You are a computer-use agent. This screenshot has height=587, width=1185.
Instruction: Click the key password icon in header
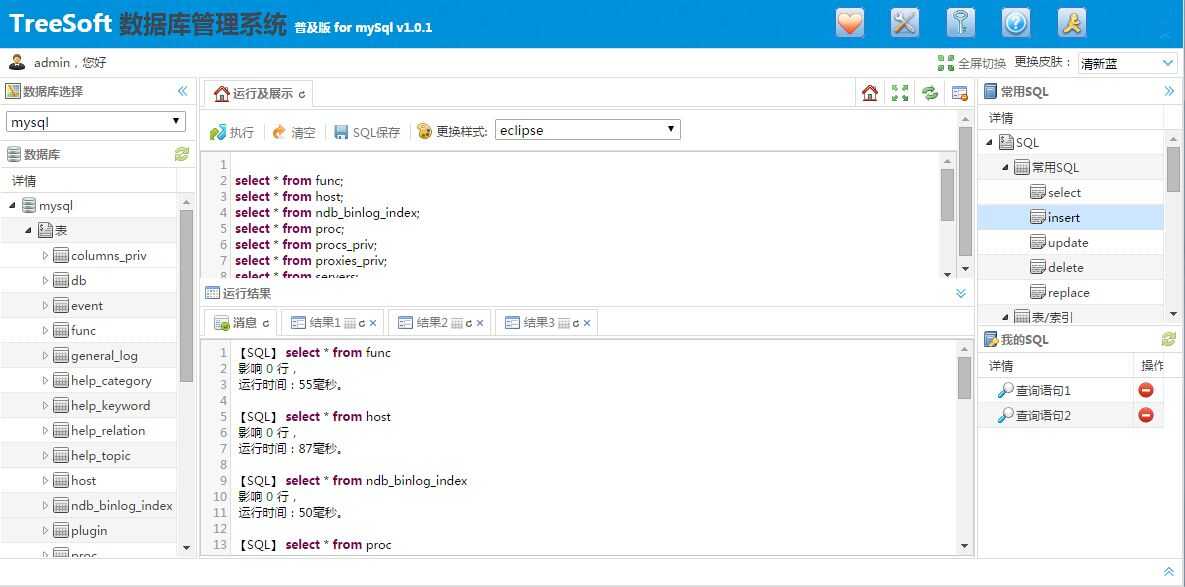click(961, 23)
